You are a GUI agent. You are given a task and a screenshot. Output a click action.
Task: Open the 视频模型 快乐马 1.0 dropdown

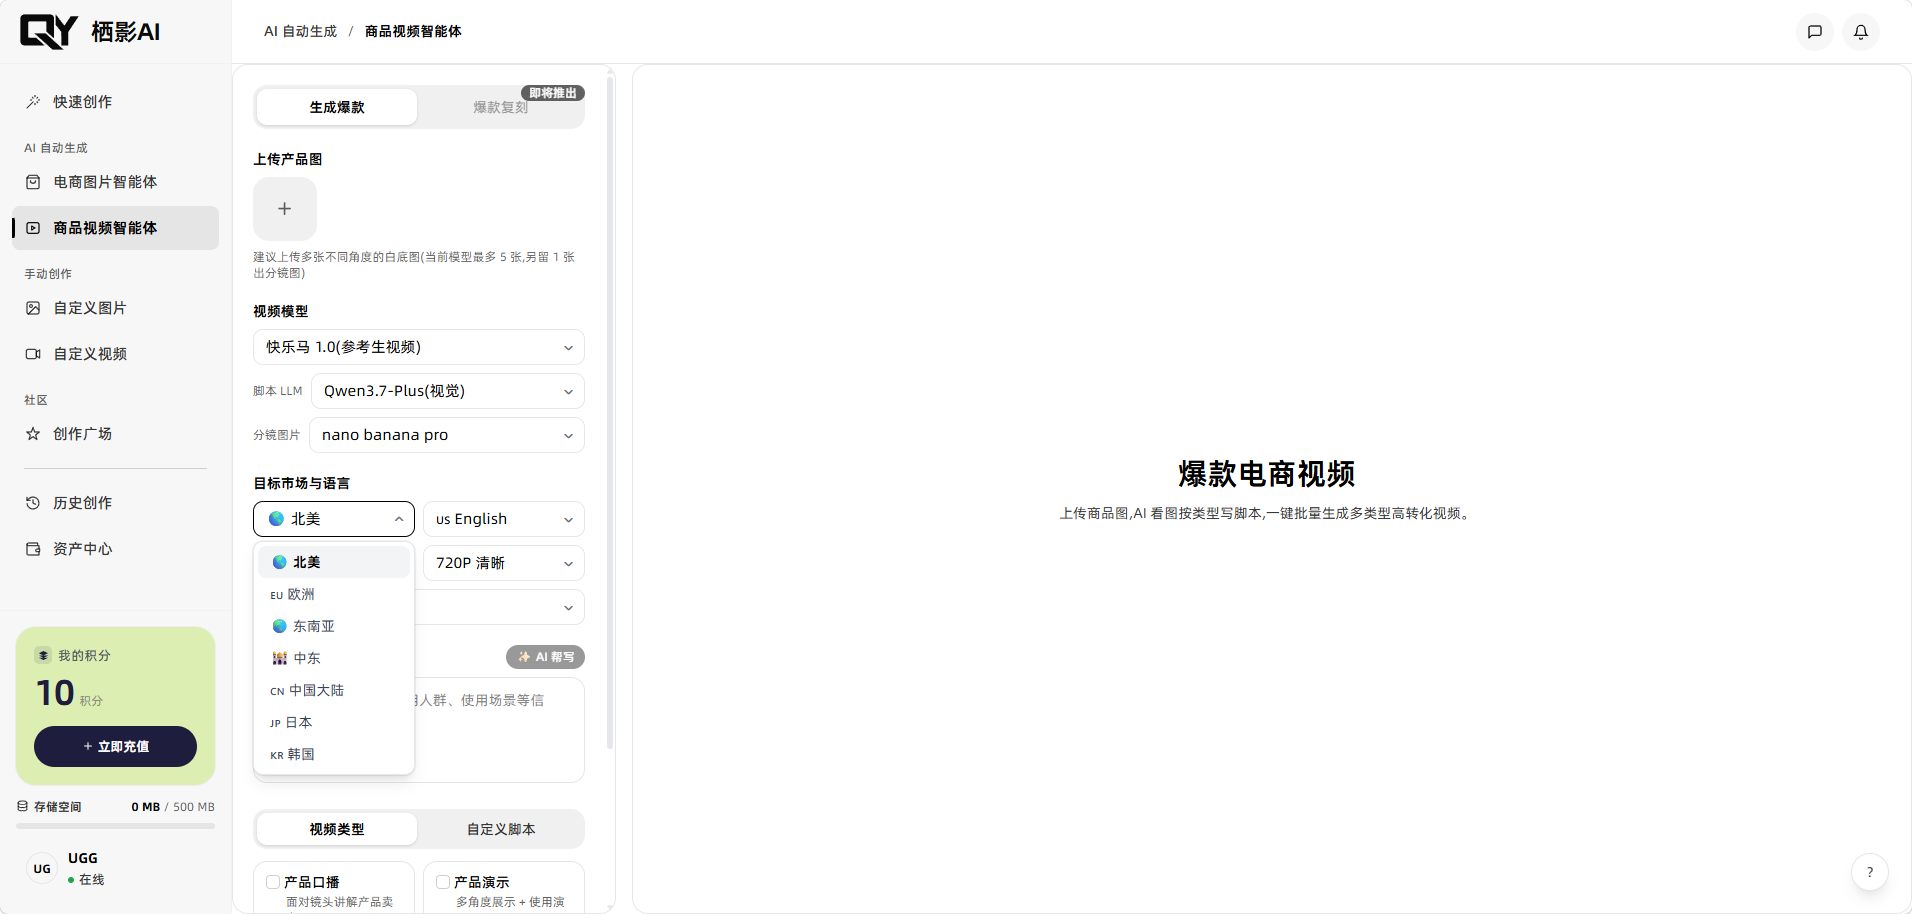[419, 347]
